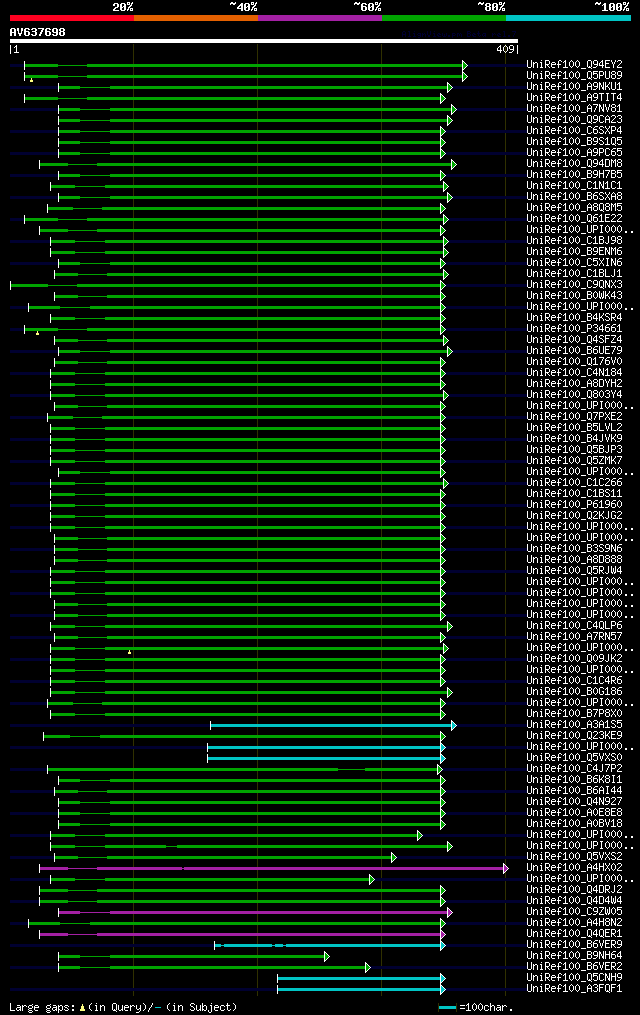
Task: Select the UniRef100_A3A1S5 label
Action: (574, 725)
